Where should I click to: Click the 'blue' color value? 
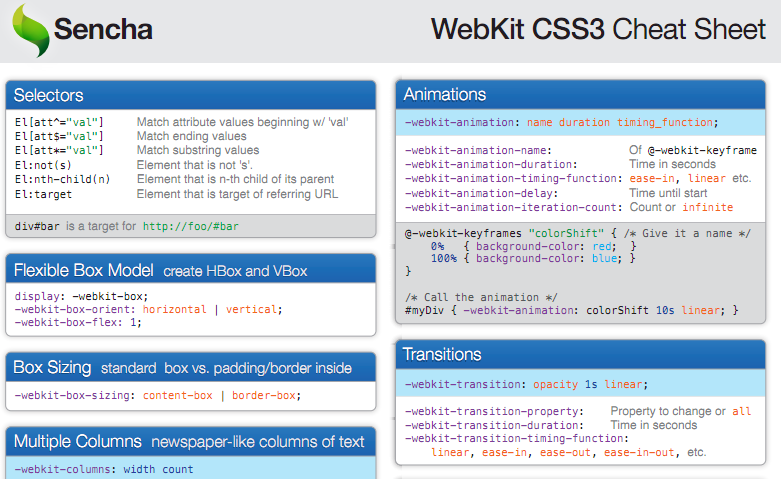tap(604, 258)
